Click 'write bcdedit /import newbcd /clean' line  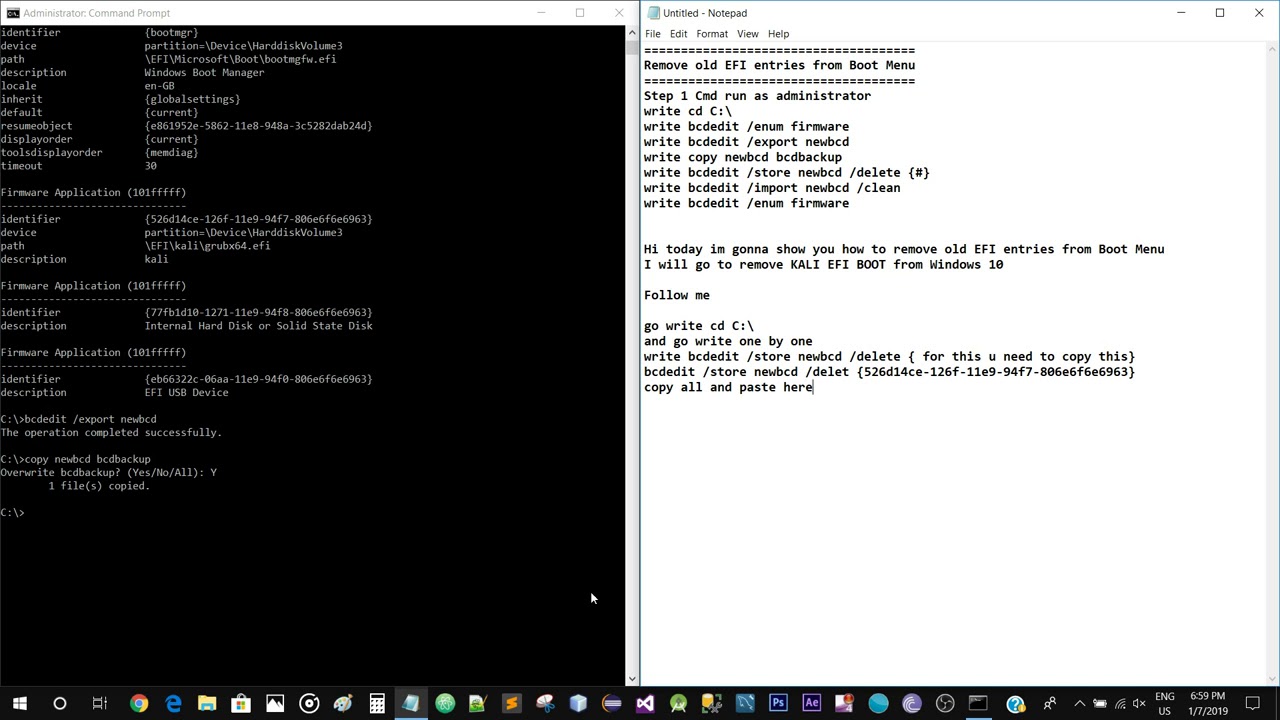tap(772, 188)
